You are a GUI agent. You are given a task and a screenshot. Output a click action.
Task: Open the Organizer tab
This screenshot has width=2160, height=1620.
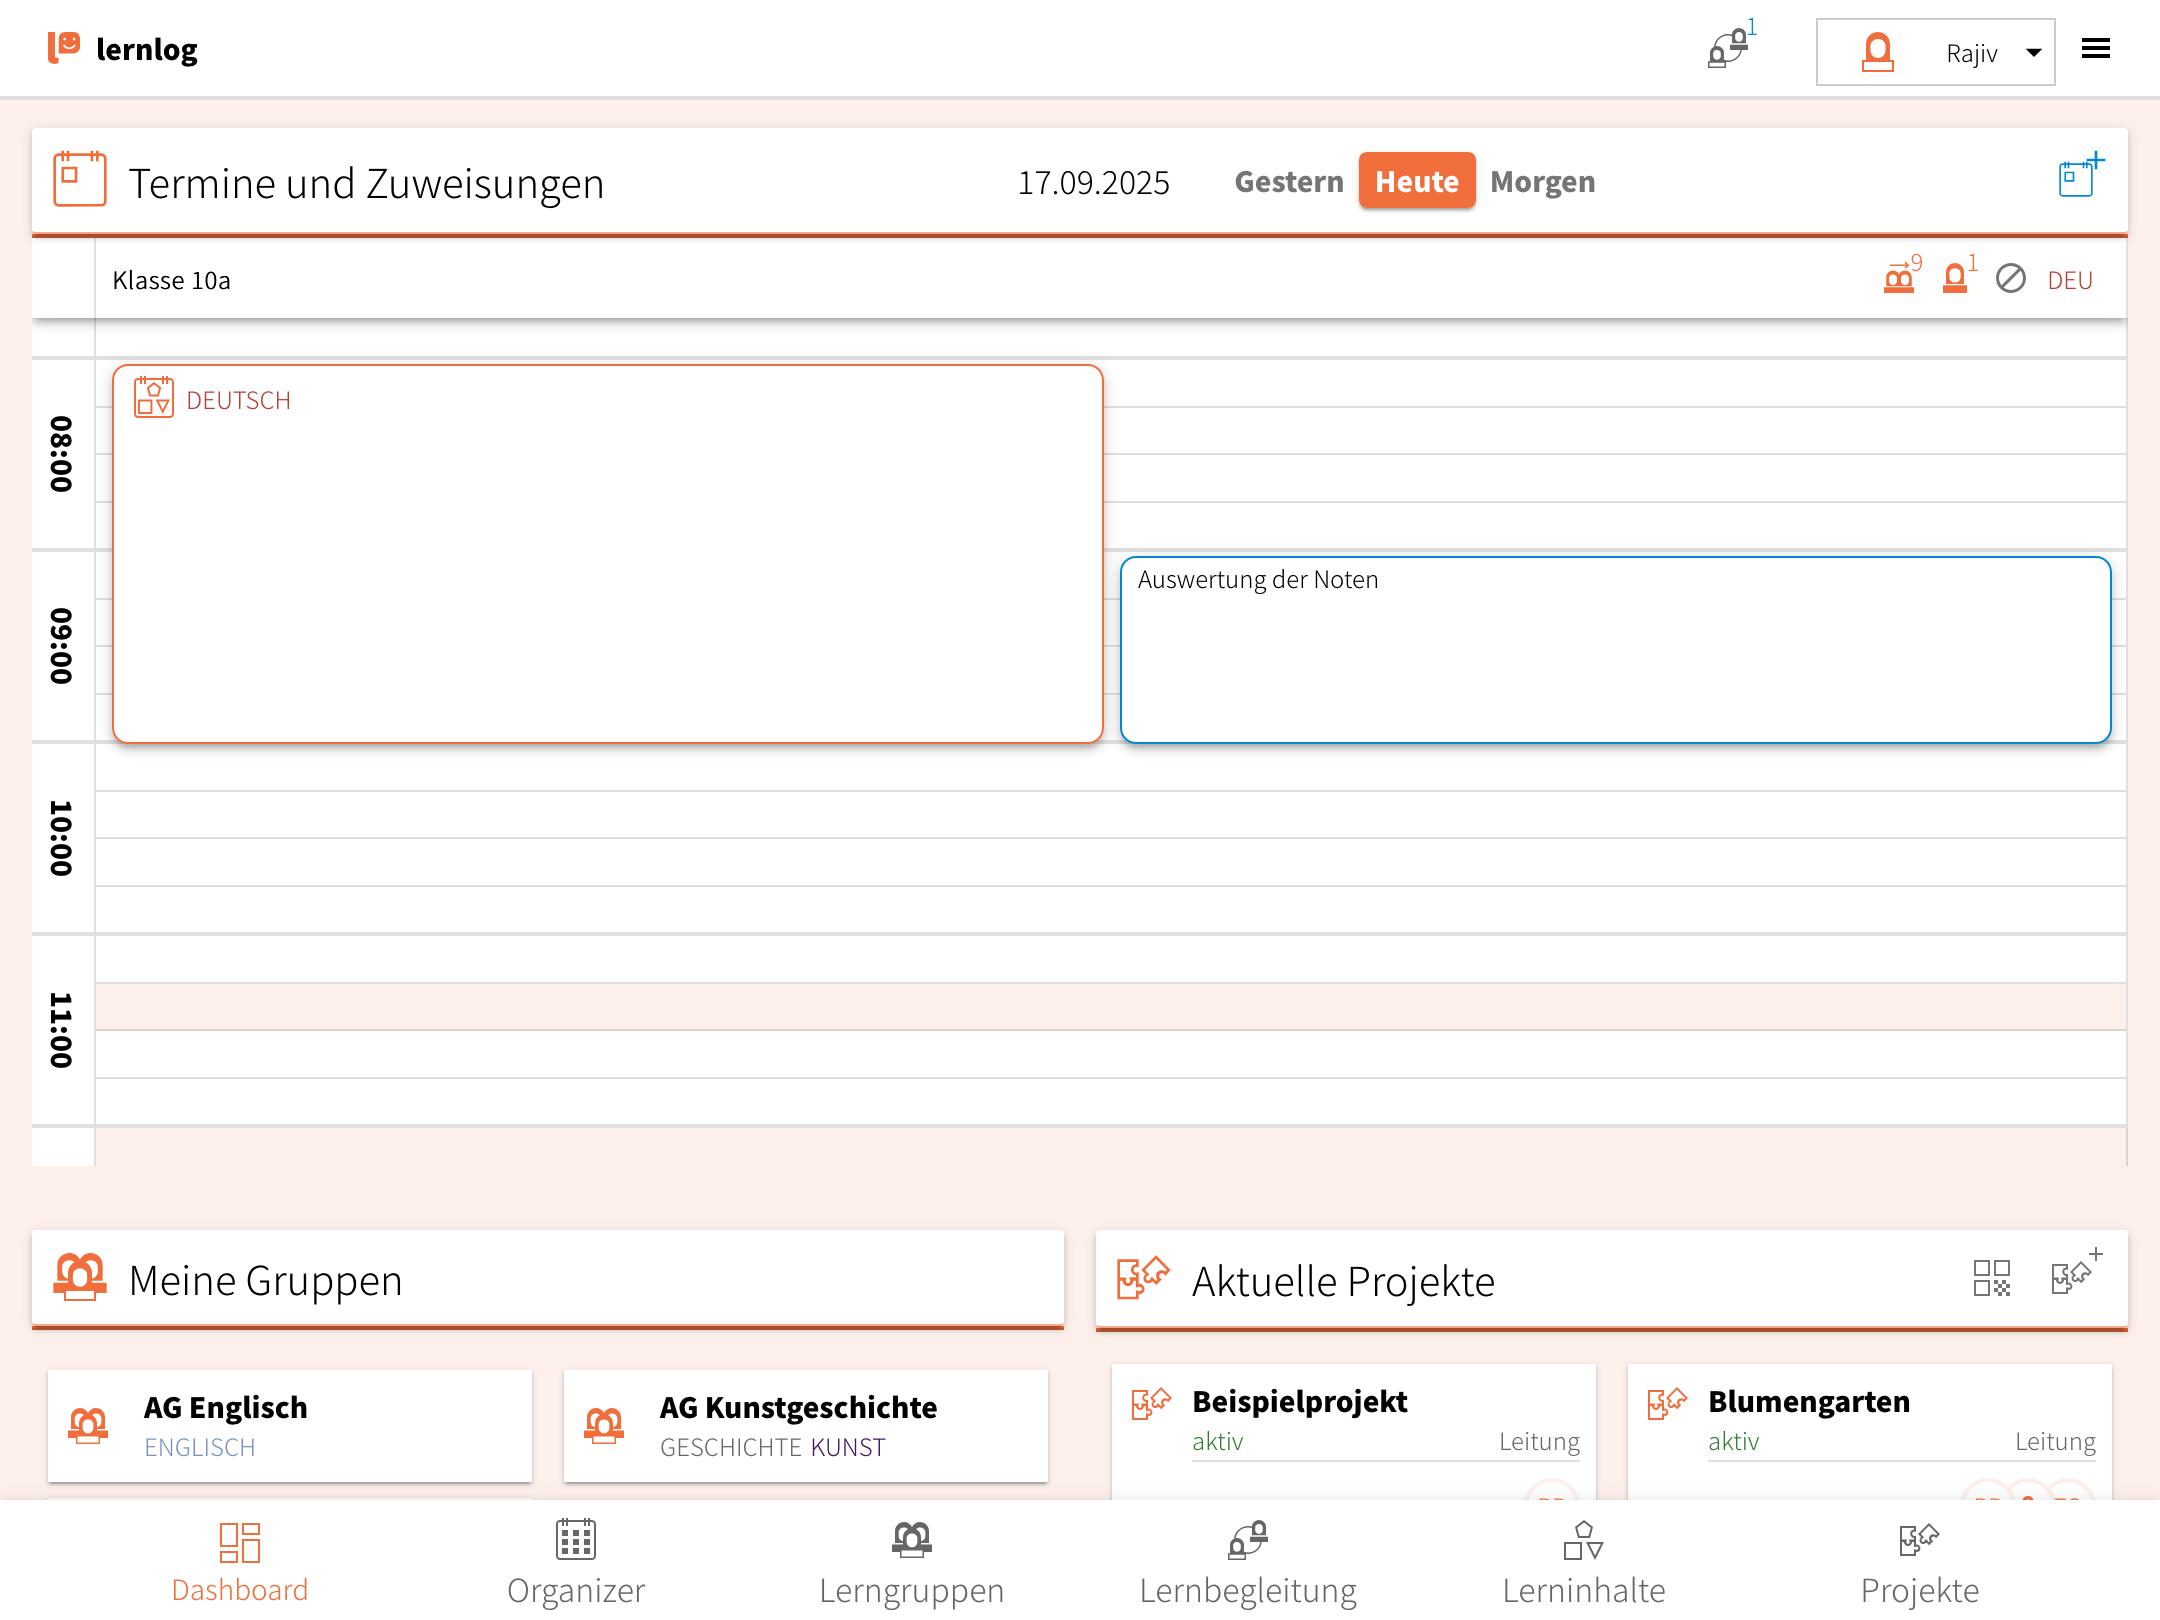(576, 1562)
